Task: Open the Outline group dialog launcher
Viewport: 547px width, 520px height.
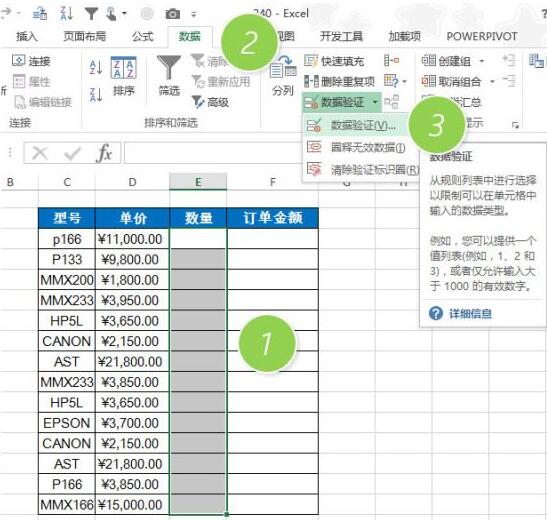Action: [x=515, y=125]
